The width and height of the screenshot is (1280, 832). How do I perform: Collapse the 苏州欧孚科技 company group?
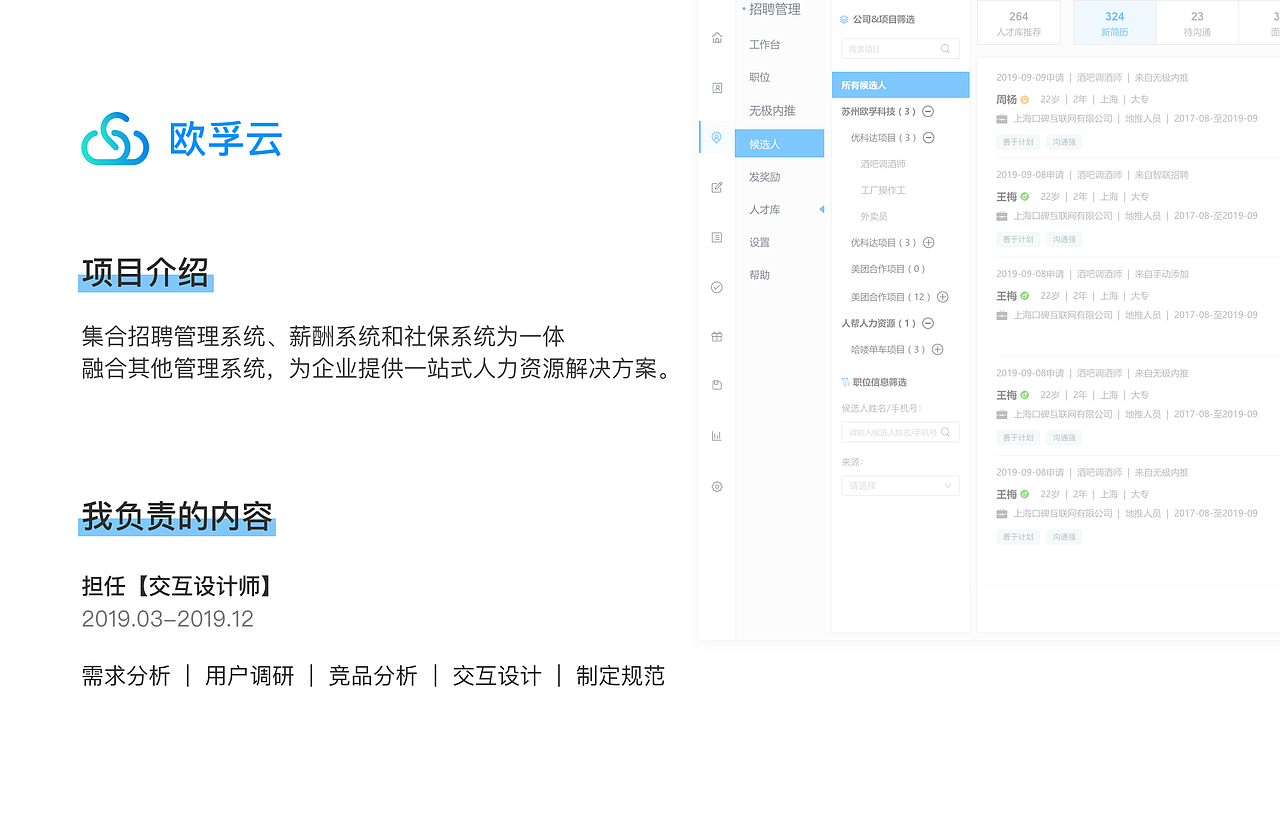[927, 111]
